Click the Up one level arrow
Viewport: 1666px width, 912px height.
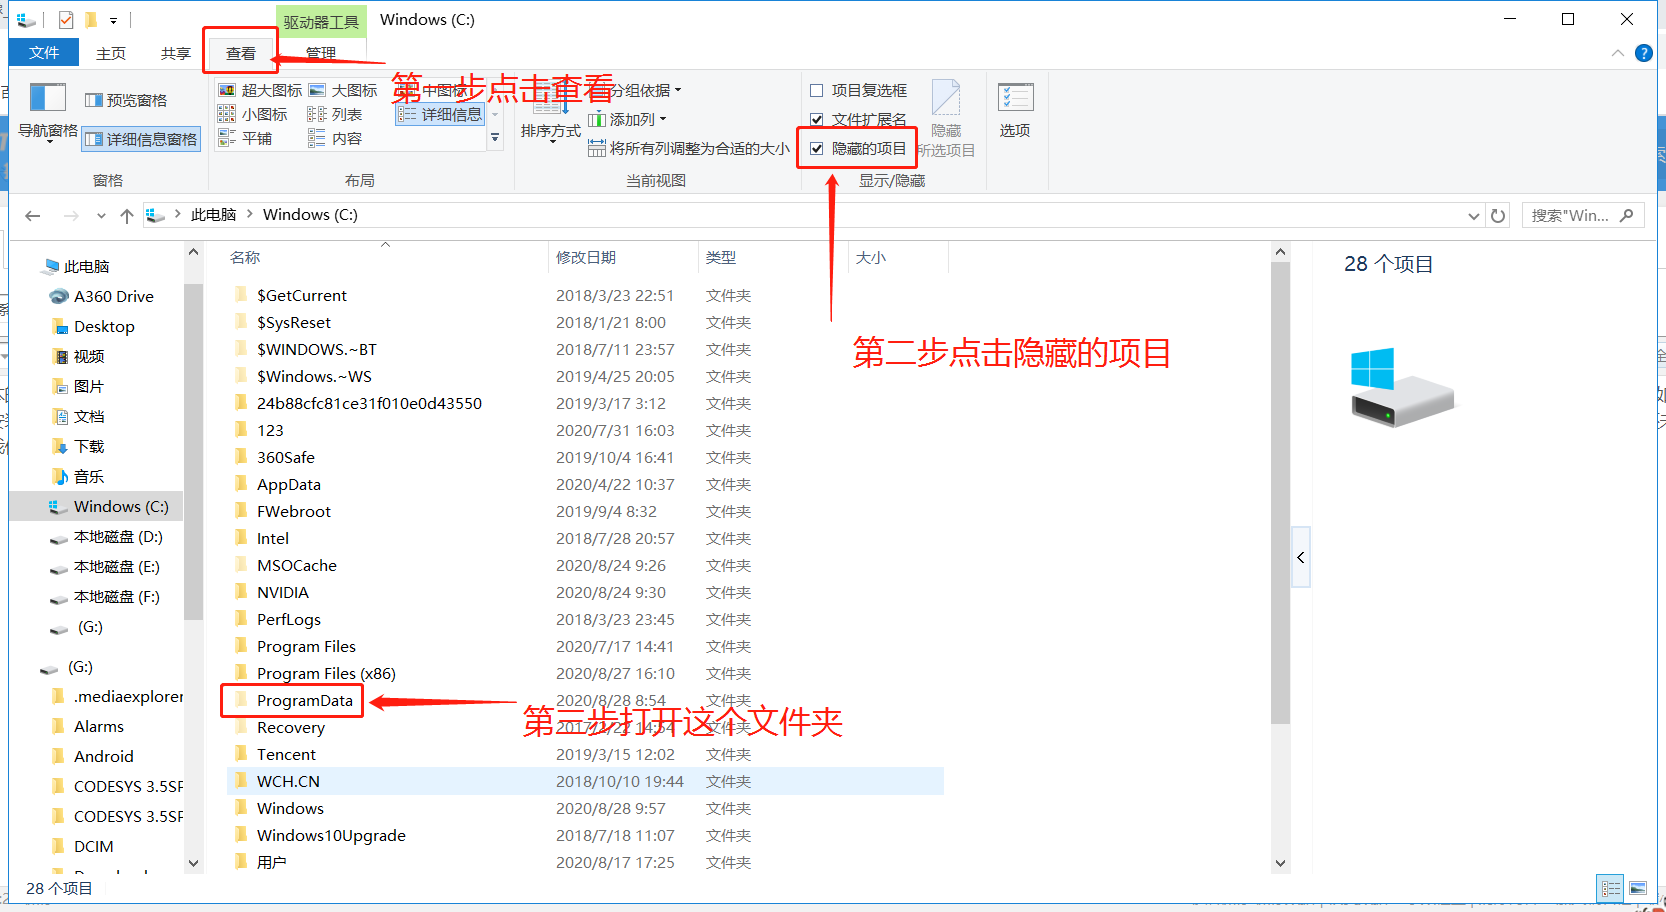click(x=127, y=215)
